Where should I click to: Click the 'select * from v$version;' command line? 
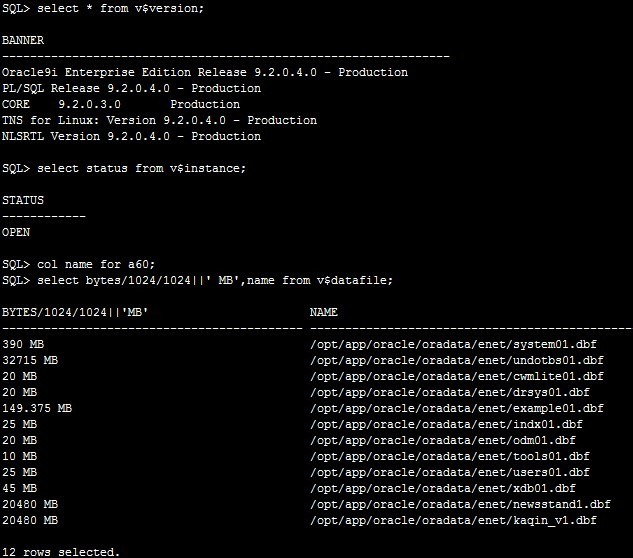(x=103, y=8)
